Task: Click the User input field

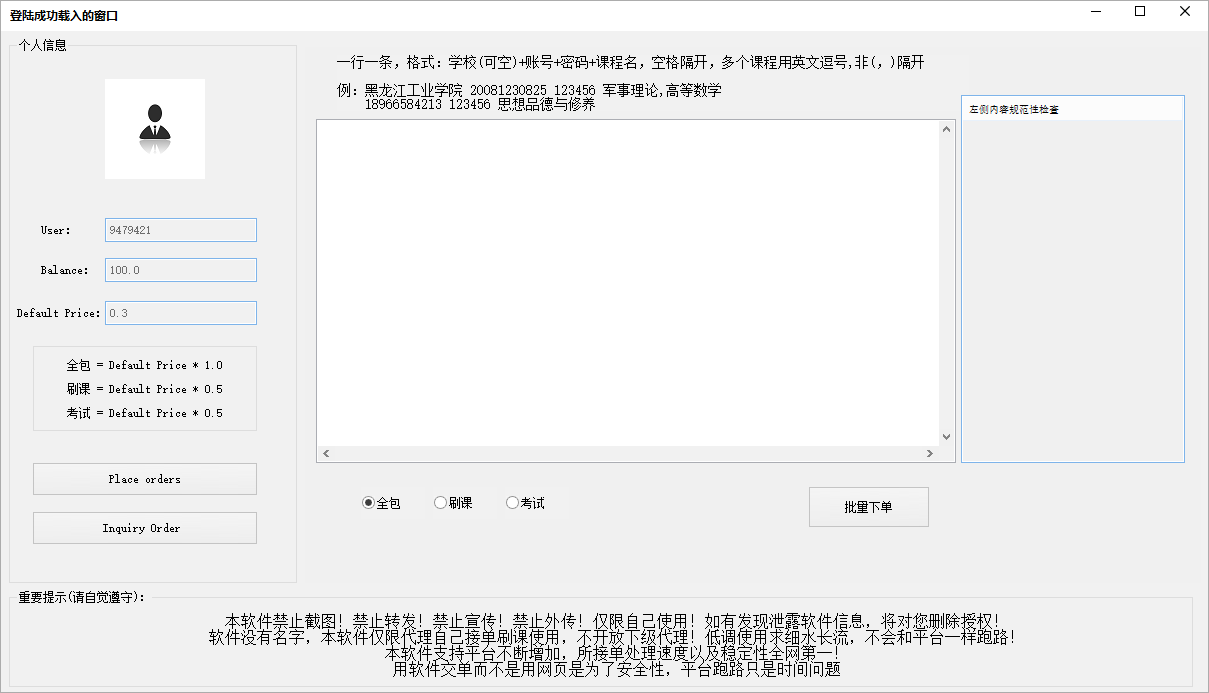Action: pyautogui.click(x=181, y=230)
